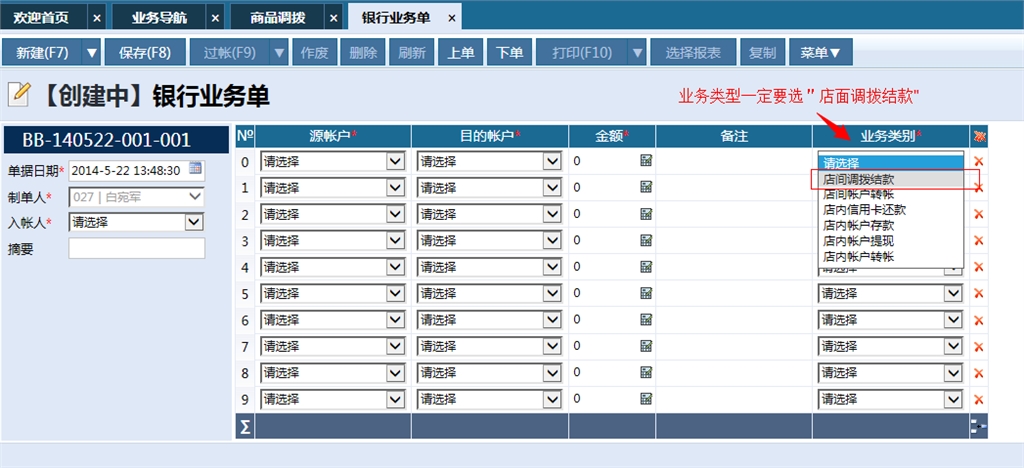Open calendar picker for 单据日期
This screenshot has height=468, width=1024.
[x=195, y=168]
